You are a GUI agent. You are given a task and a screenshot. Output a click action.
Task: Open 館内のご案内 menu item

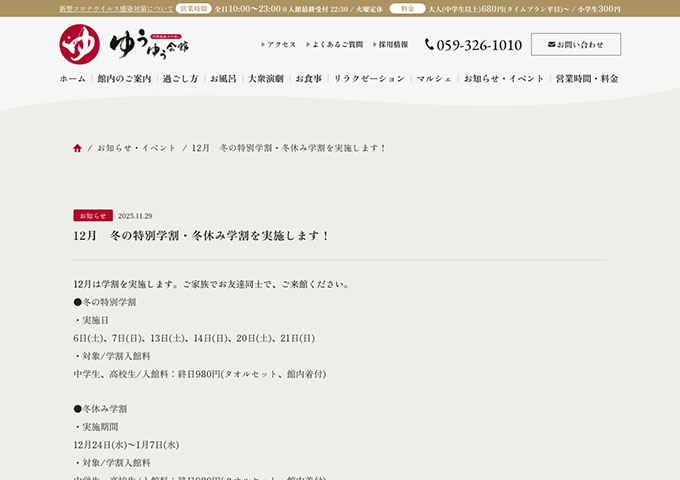[x=124, y=78]
